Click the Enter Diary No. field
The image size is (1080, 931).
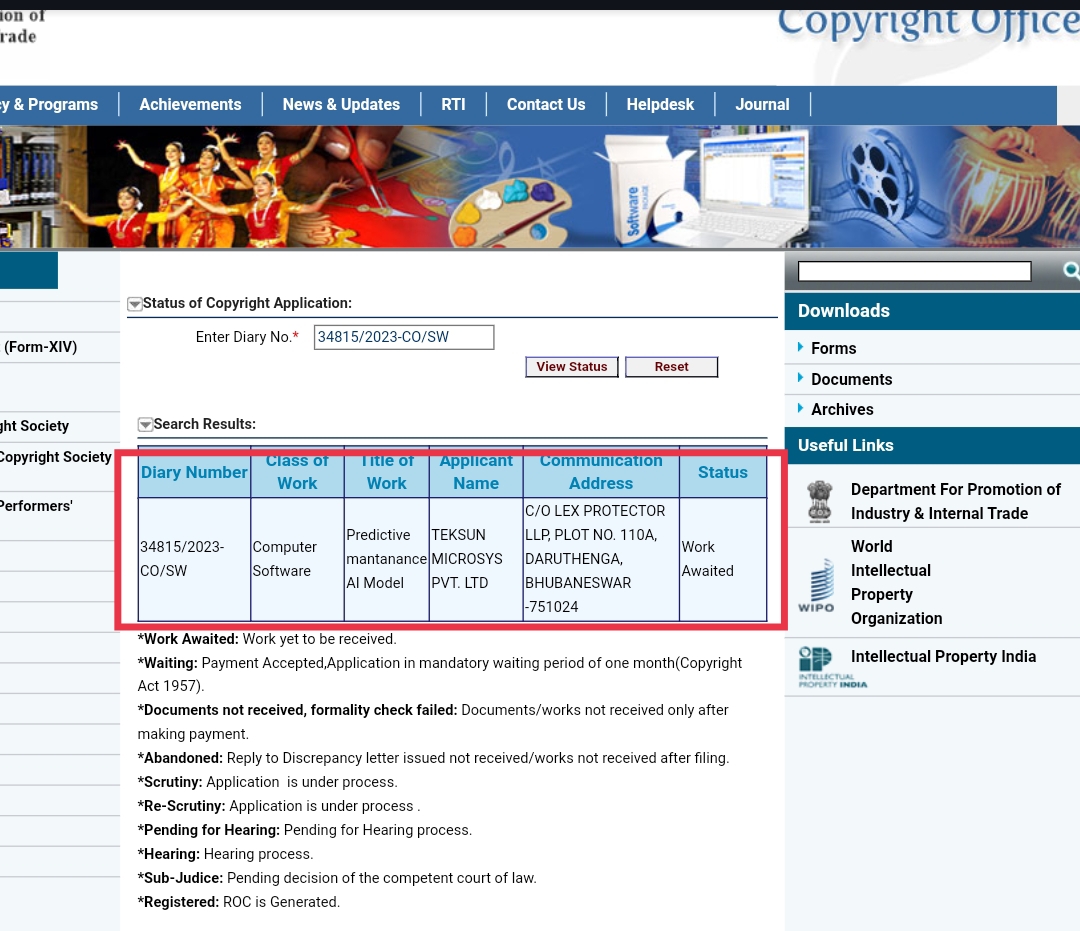click(403, 337)
